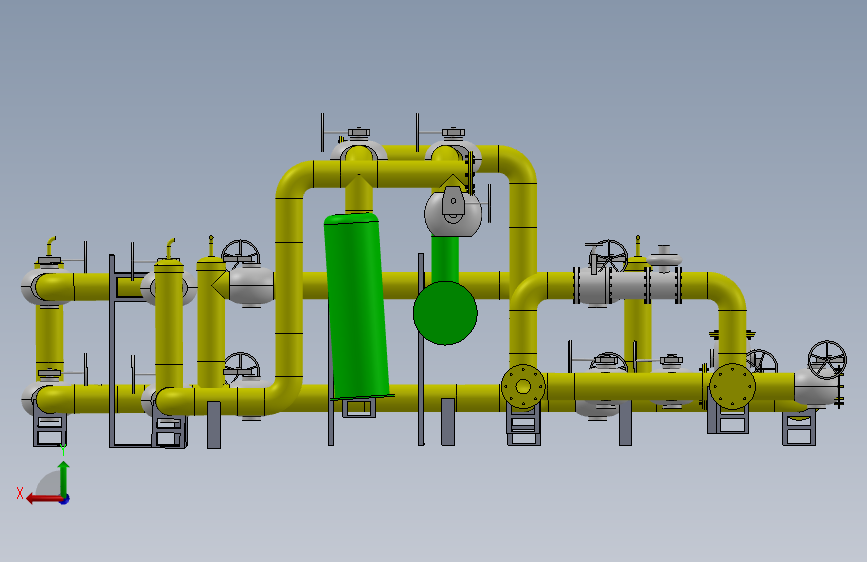867x562 pixels.
Task: Select the green circular disc below ball valve
Action: coord(445,313)
